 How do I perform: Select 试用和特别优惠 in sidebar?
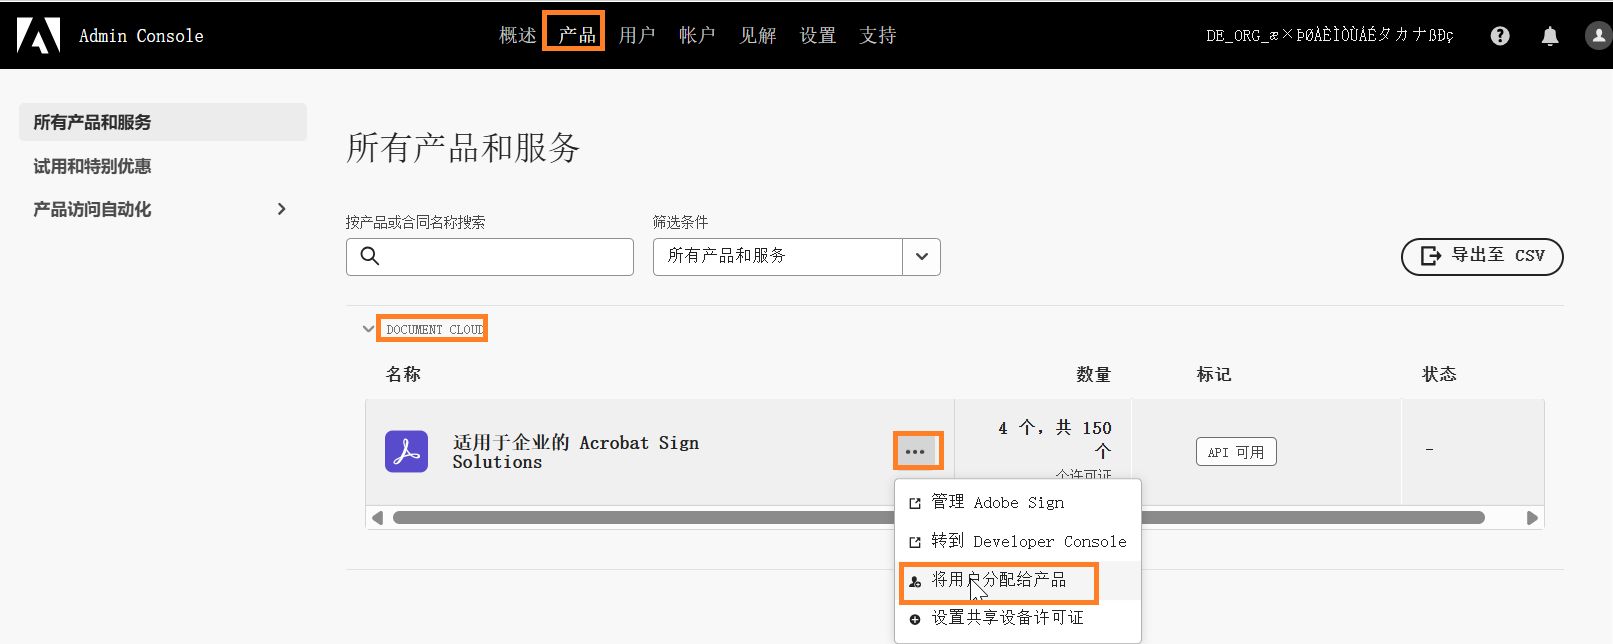(x=92, y=166)
